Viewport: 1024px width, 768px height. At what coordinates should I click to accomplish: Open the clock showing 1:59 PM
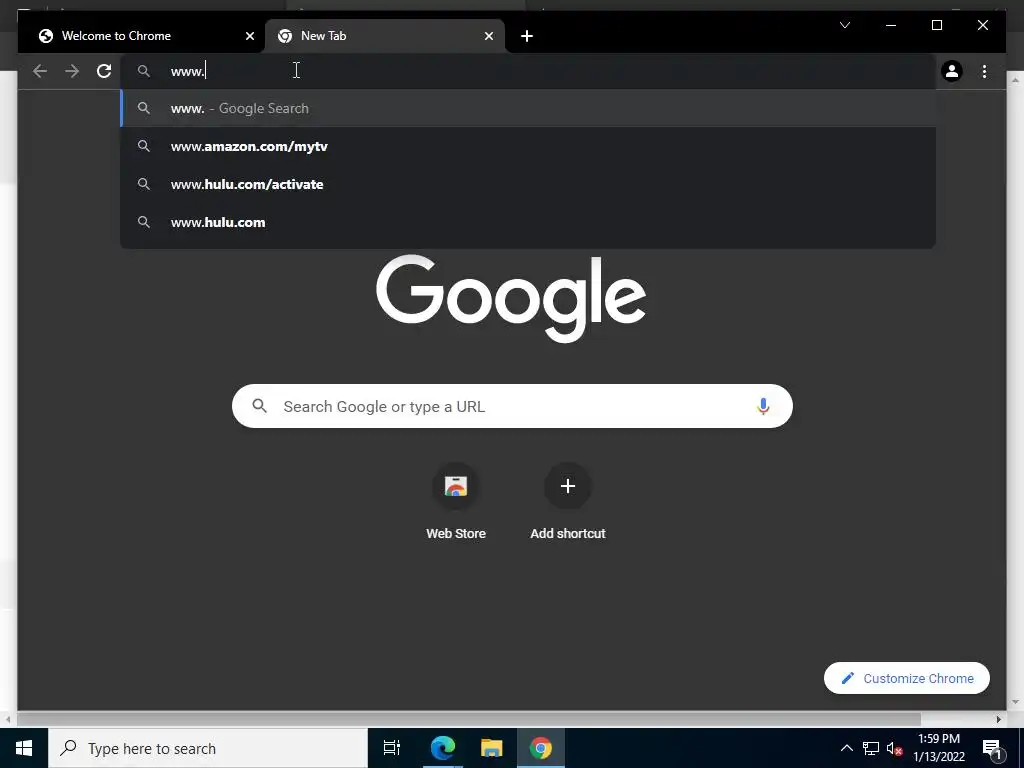(939, 748)
